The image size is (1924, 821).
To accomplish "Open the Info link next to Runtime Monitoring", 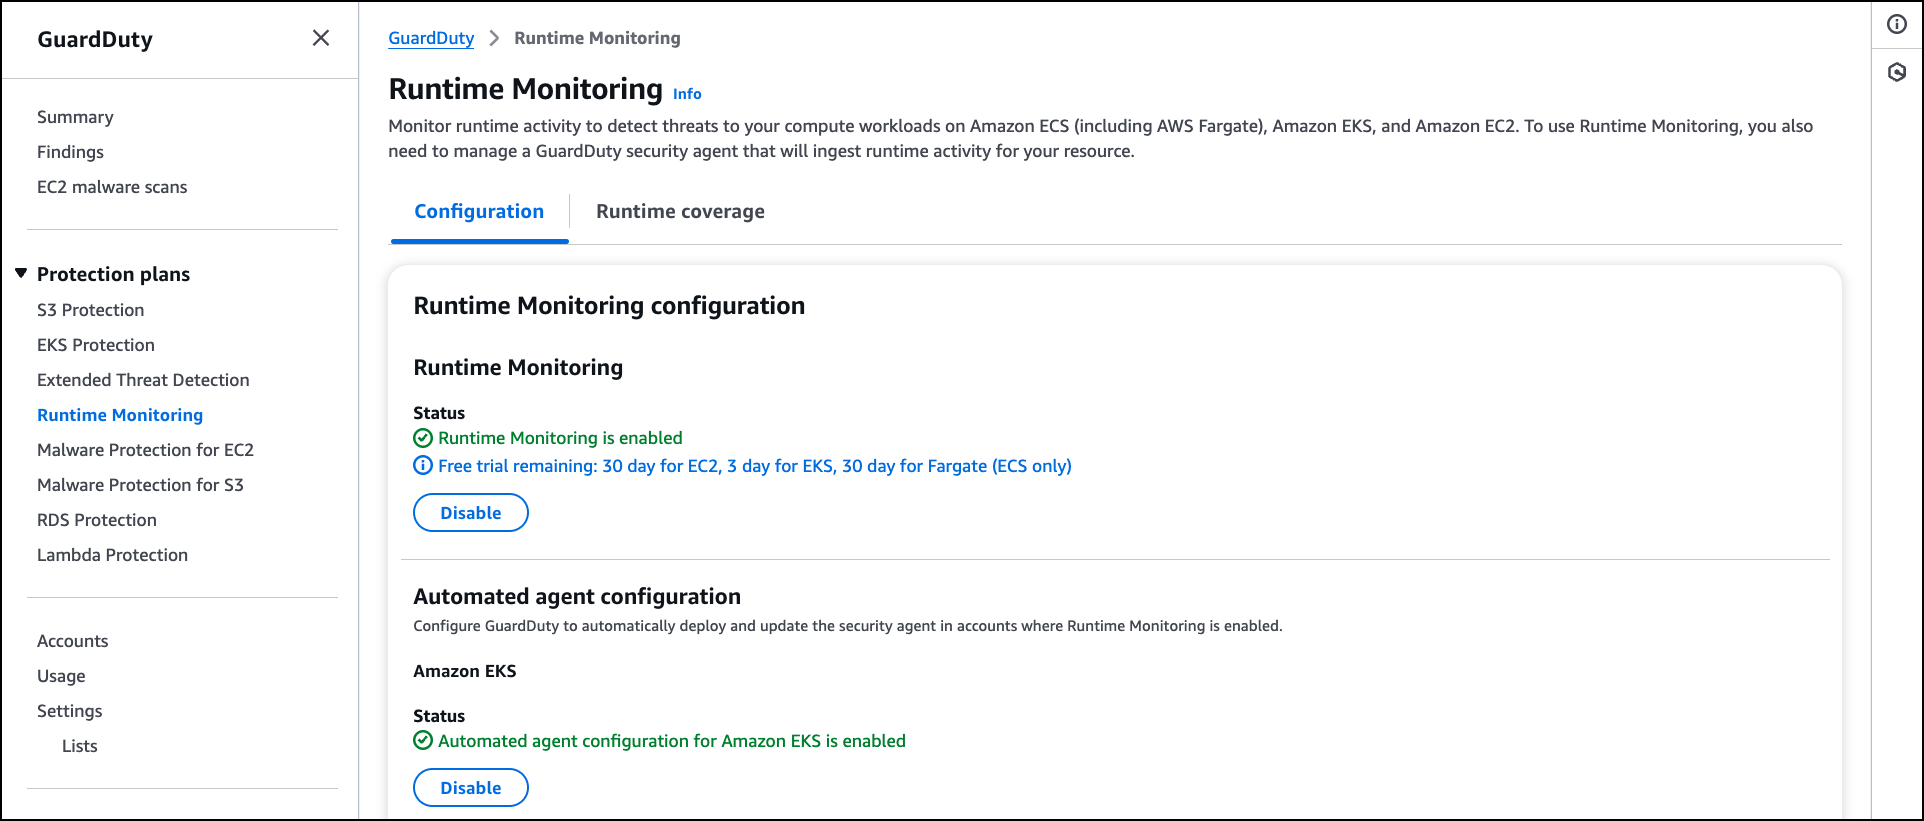I will point(687,94).
